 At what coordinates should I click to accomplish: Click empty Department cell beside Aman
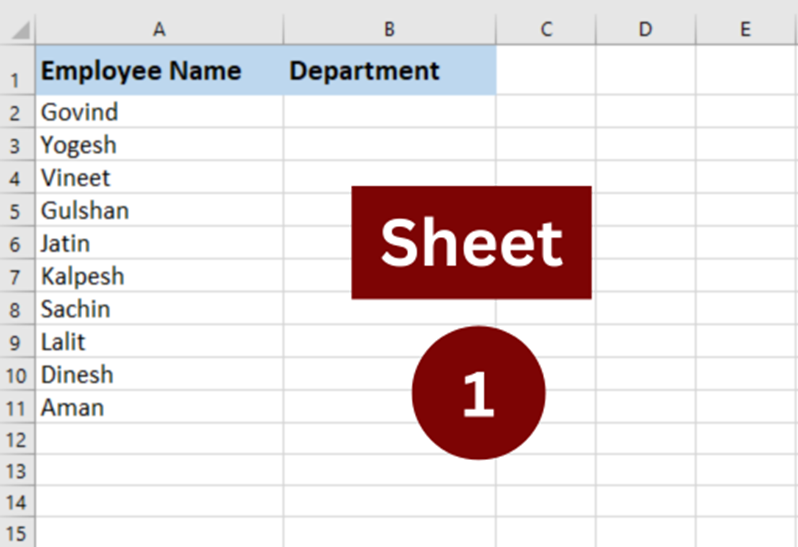pos(389,407)
